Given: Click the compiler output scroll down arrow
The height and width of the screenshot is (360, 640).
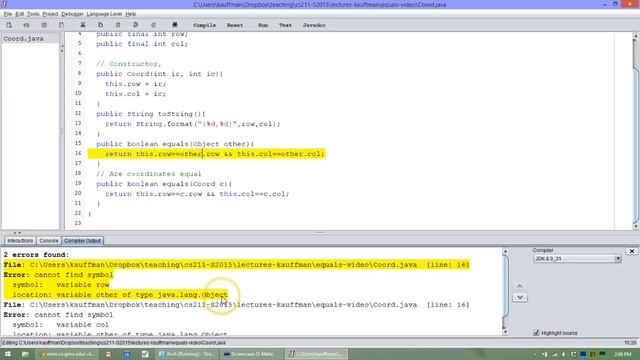Looking at the screenshot, I should [505, 332].
